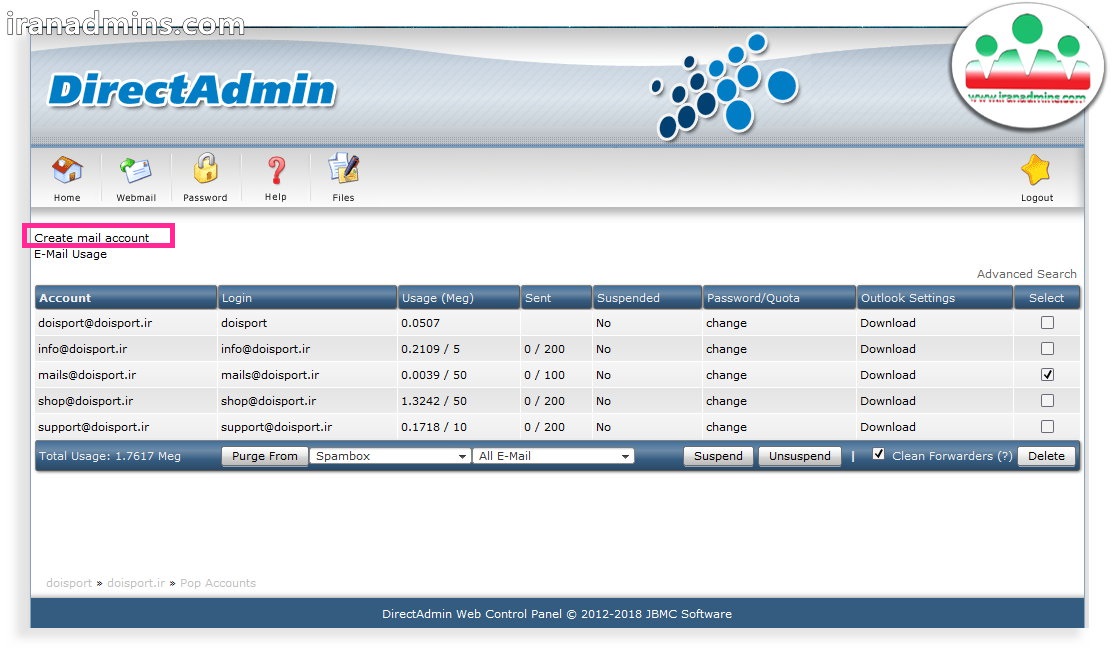Click change for shop@doisport.ir
Image resolution: width=1115 pixels, height=654 pixels.
pyautogui.click(x=726, y=402)
